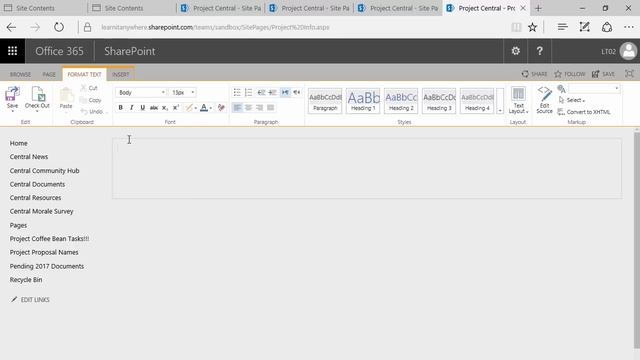This screenshot has width=640, height=360.
Task: Switch to the BROWSE ribbon tab
Action: click(20, 74)
